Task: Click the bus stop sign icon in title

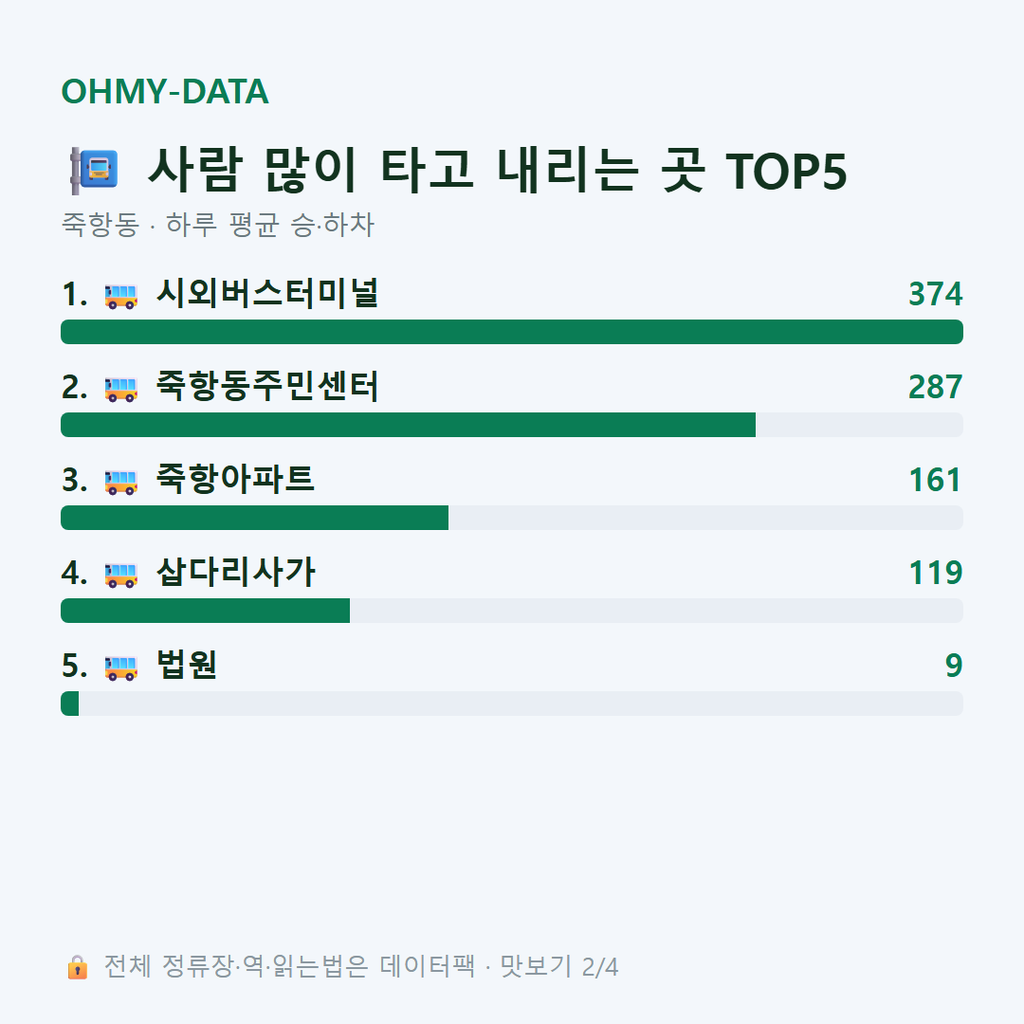Action: 94,170
